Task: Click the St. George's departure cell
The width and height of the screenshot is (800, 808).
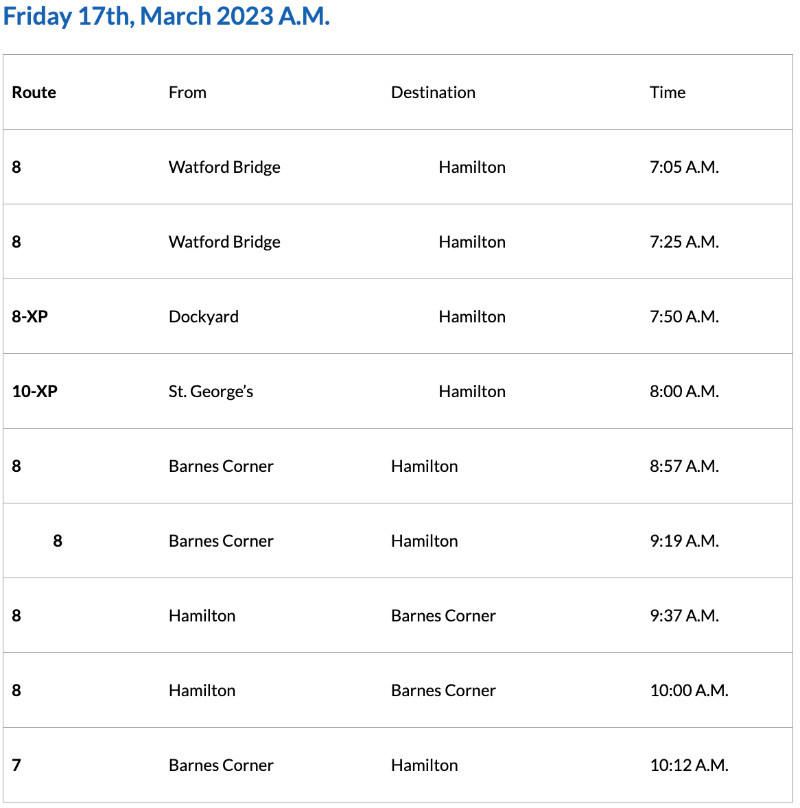Action: pyautogui.click(x=211, y=391)
